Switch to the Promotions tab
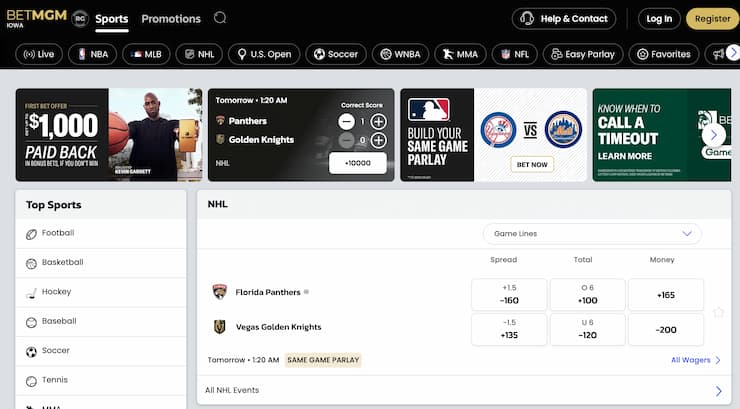This screenshot has height=409, width=740. pos(171,19)
